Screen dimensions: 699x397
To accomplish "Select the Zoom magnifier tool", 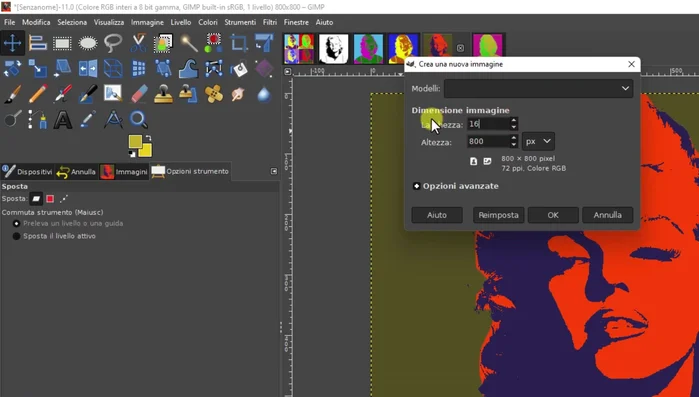I will (x=138, y=119).
